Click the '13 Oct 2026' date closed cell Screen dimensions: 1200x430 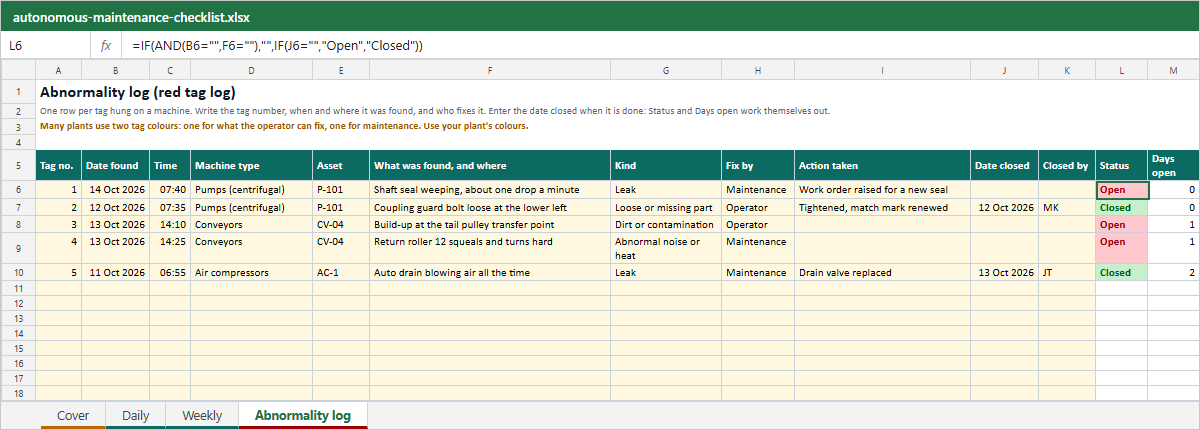point(1004,272)
